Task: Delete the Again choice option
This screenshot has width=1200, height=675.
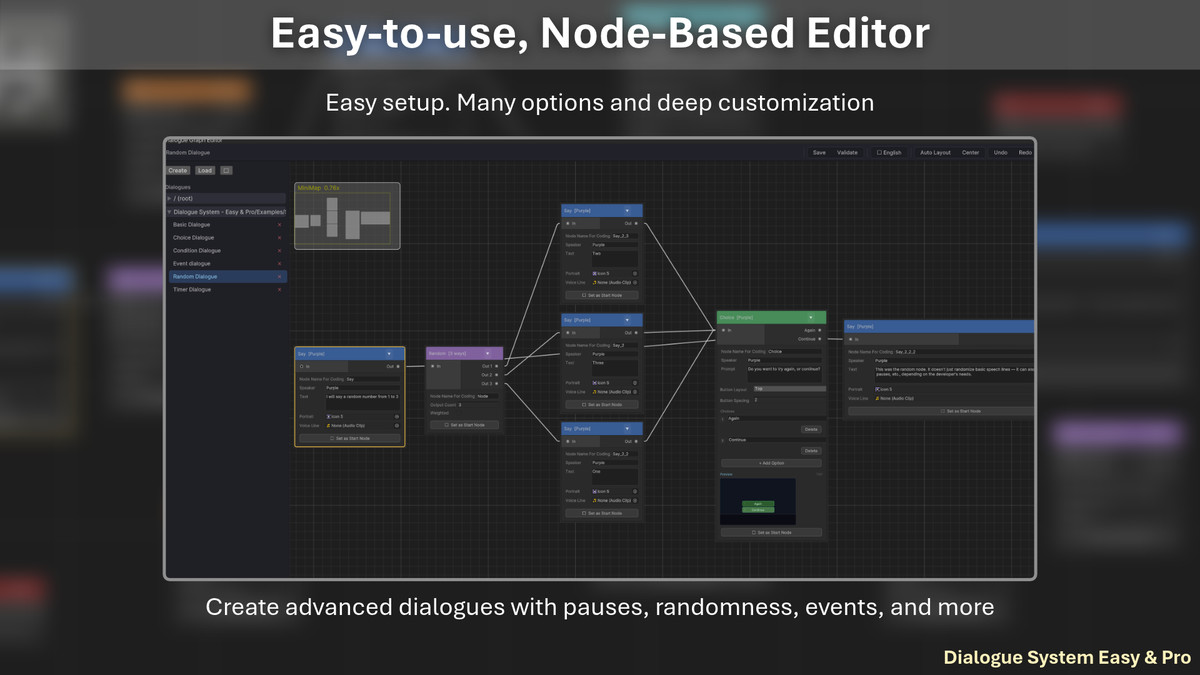Action: click(811, 429)
